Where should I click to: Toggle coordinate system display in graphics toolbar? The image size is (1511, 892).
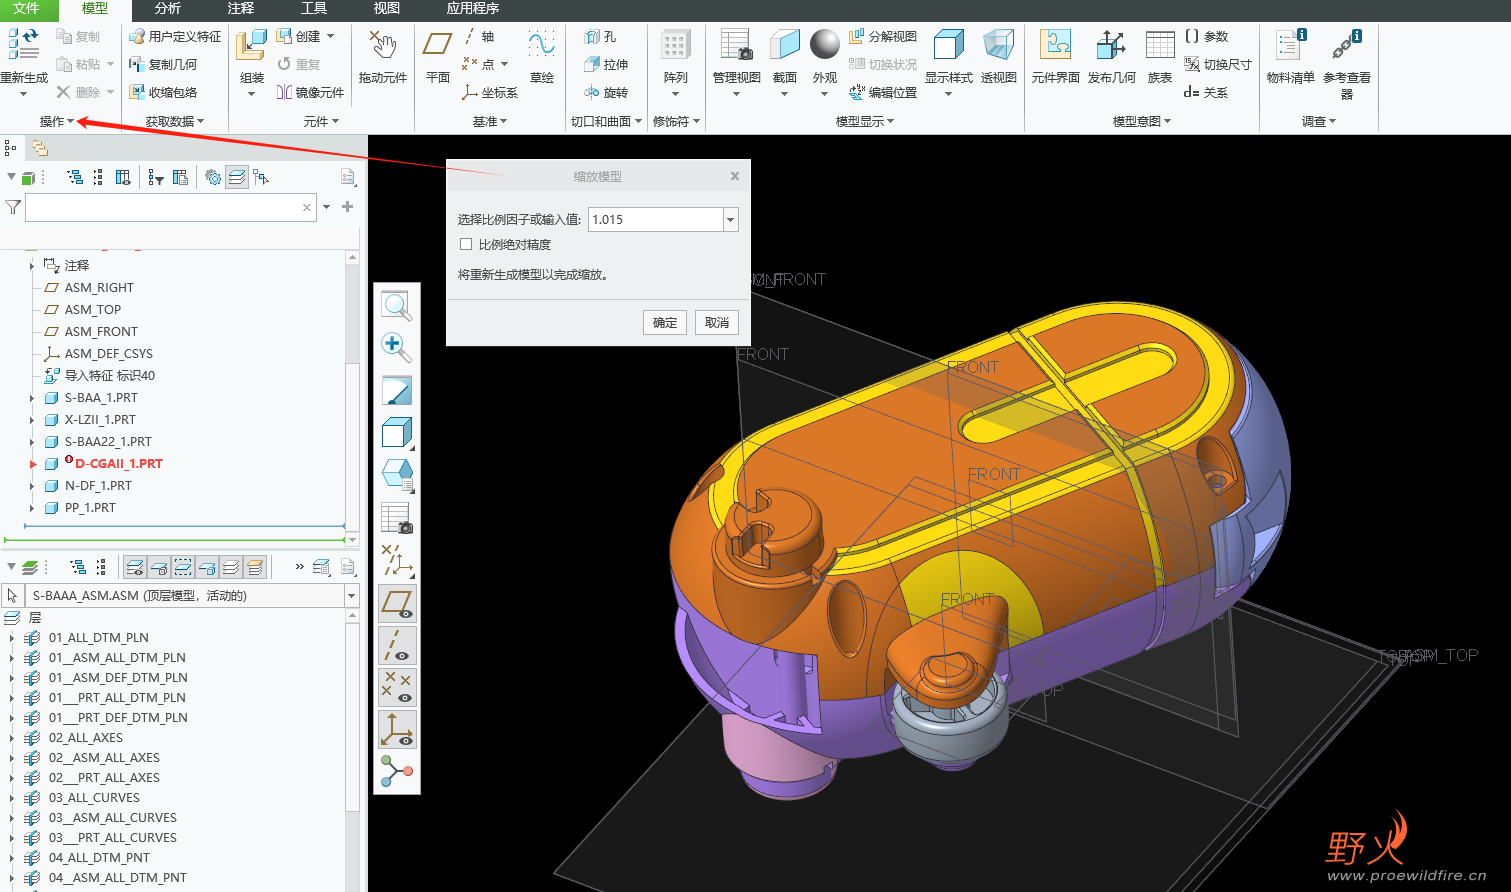pos(397,730)
